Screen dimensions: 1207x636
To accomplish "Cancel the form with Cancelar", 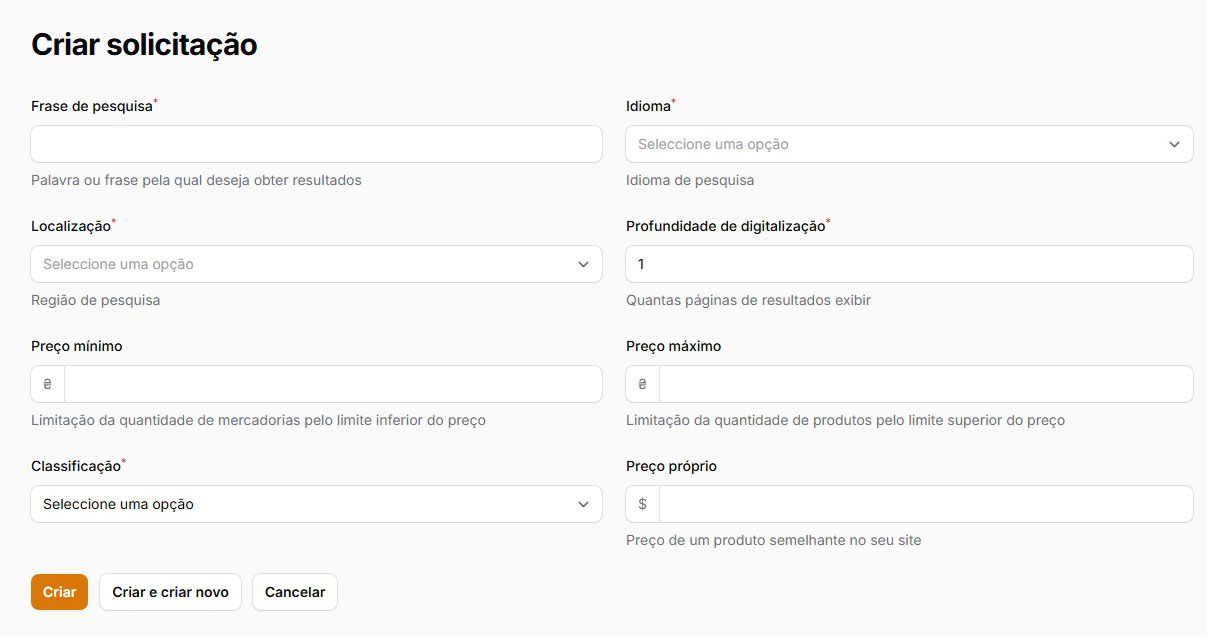I will (x=295, y=592).
